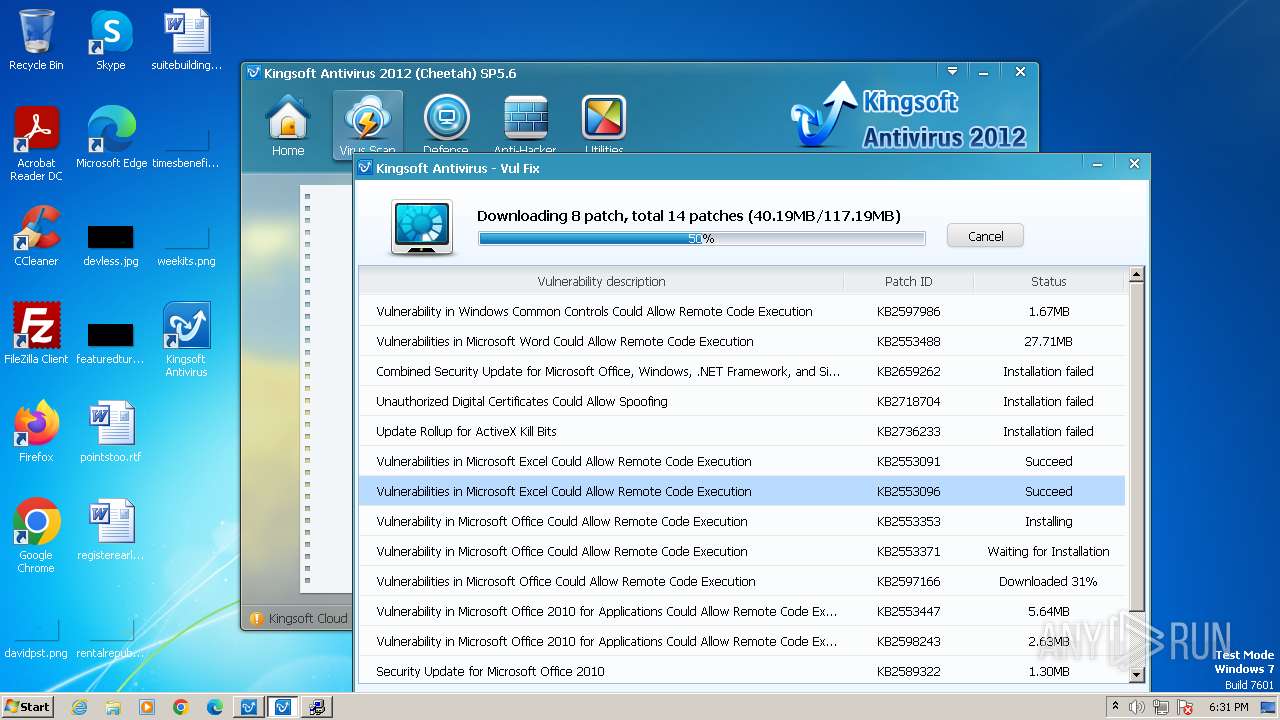Screen dimensions: 1280x720
Task: Open Firefox desktop shortcut
Action: tap(36, 432)
